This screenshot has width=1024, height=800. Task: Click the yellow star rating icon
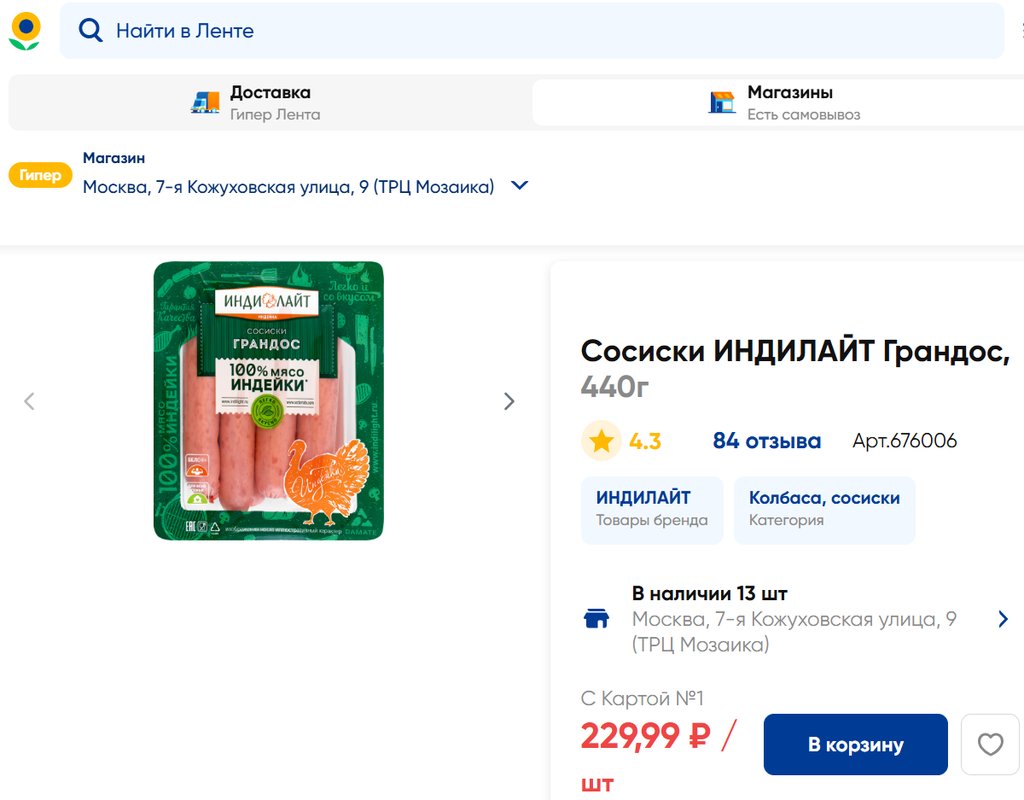tap(601, 441)
